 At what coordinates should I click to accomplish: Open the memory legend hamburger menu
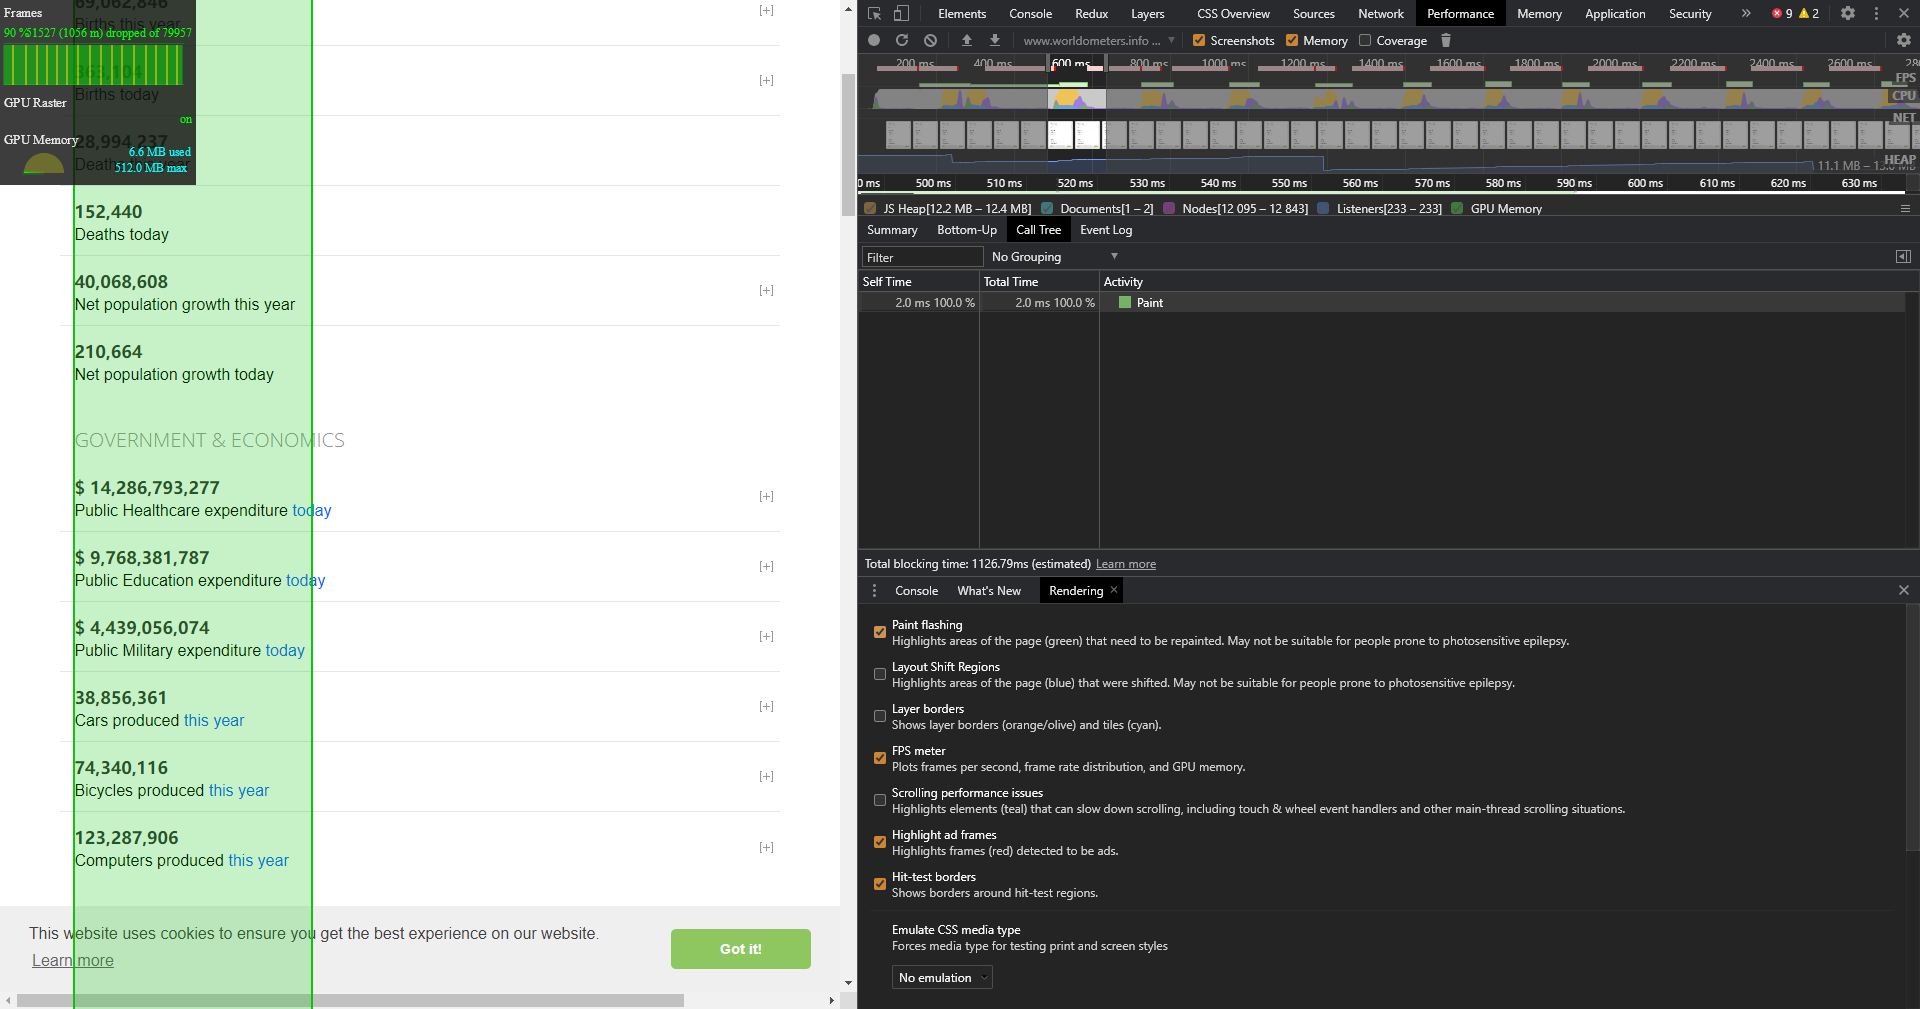tap(1905, 209)
